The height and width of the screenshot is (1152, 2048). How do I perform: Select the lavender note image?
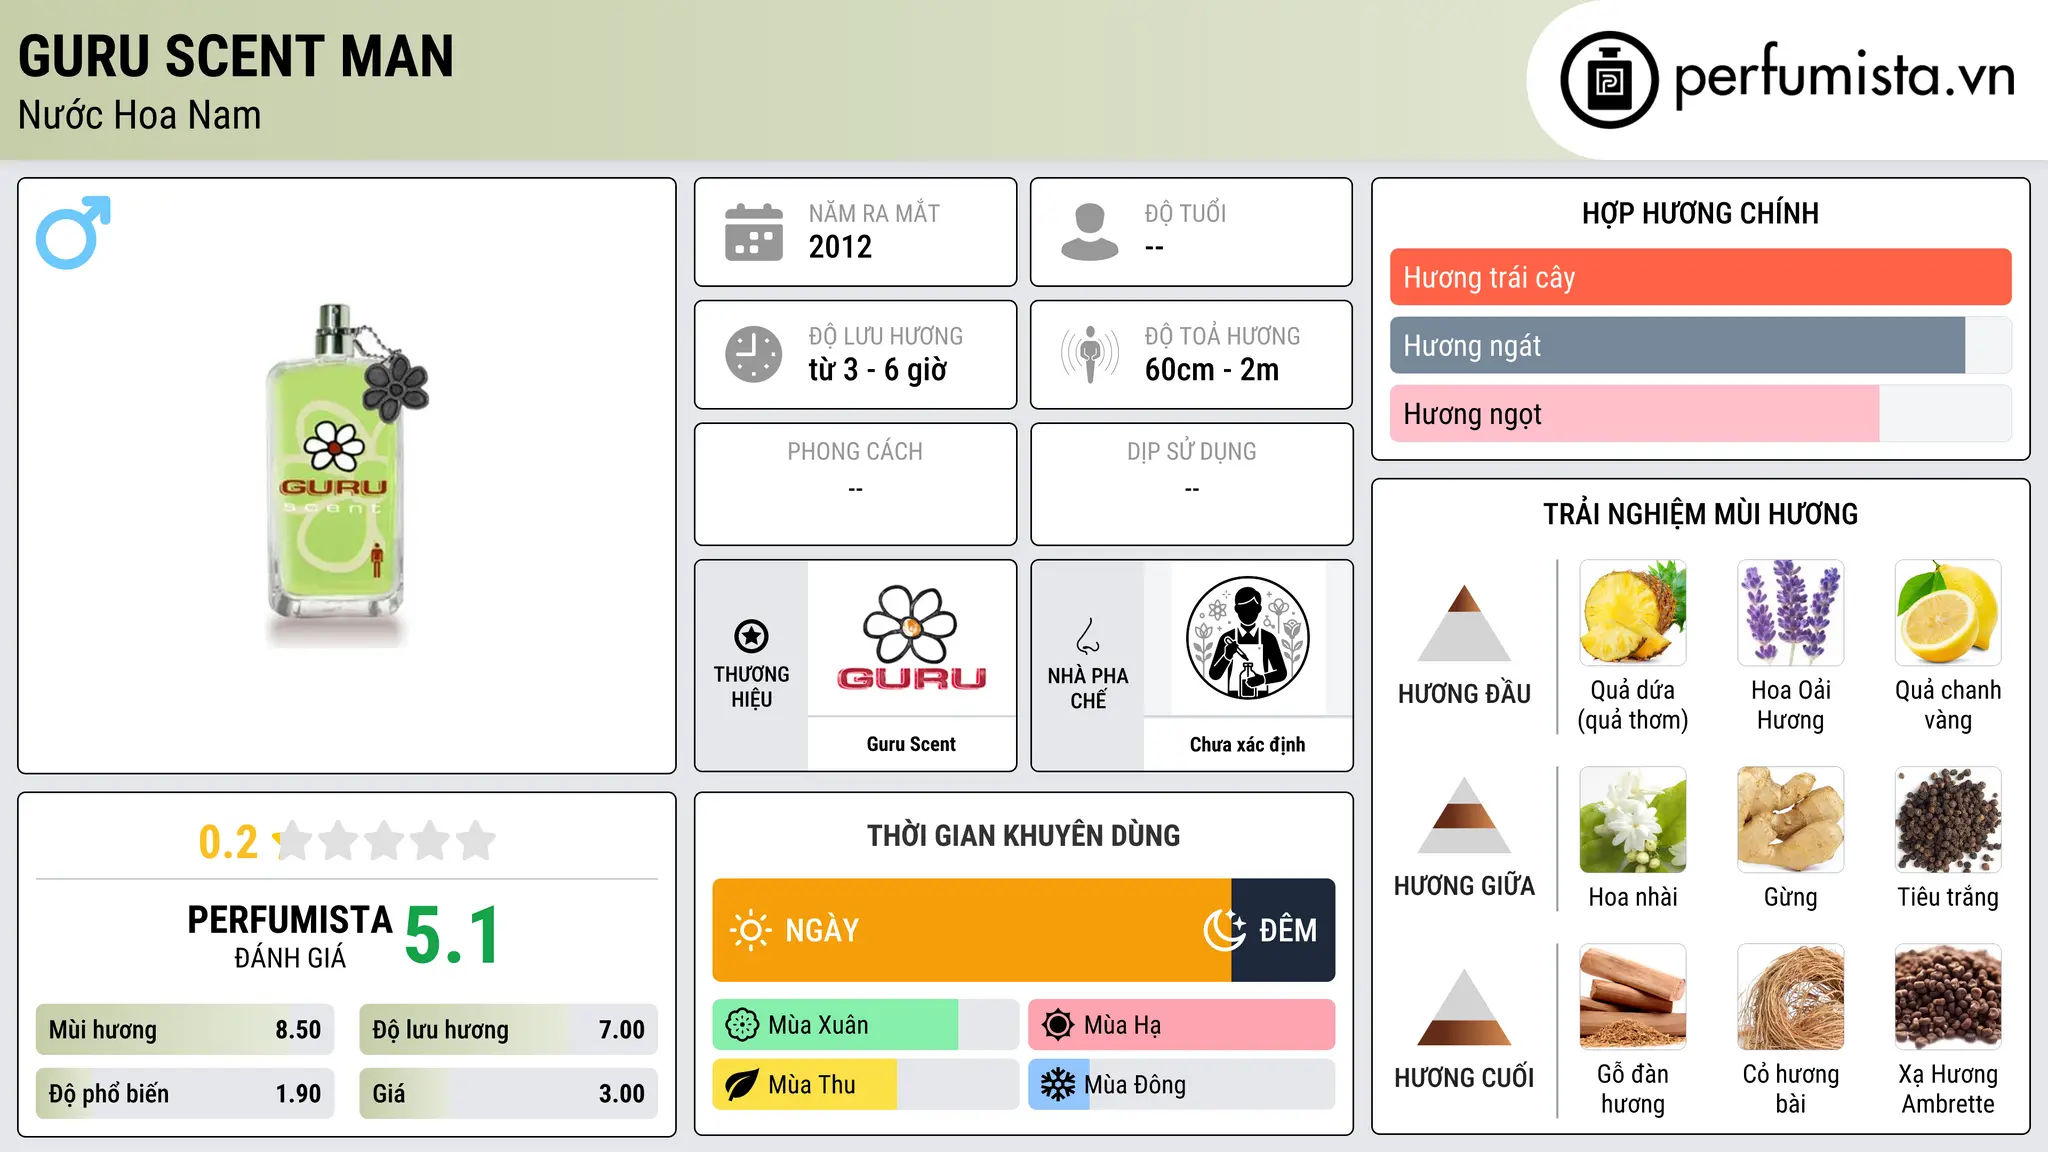point(1790,613)
